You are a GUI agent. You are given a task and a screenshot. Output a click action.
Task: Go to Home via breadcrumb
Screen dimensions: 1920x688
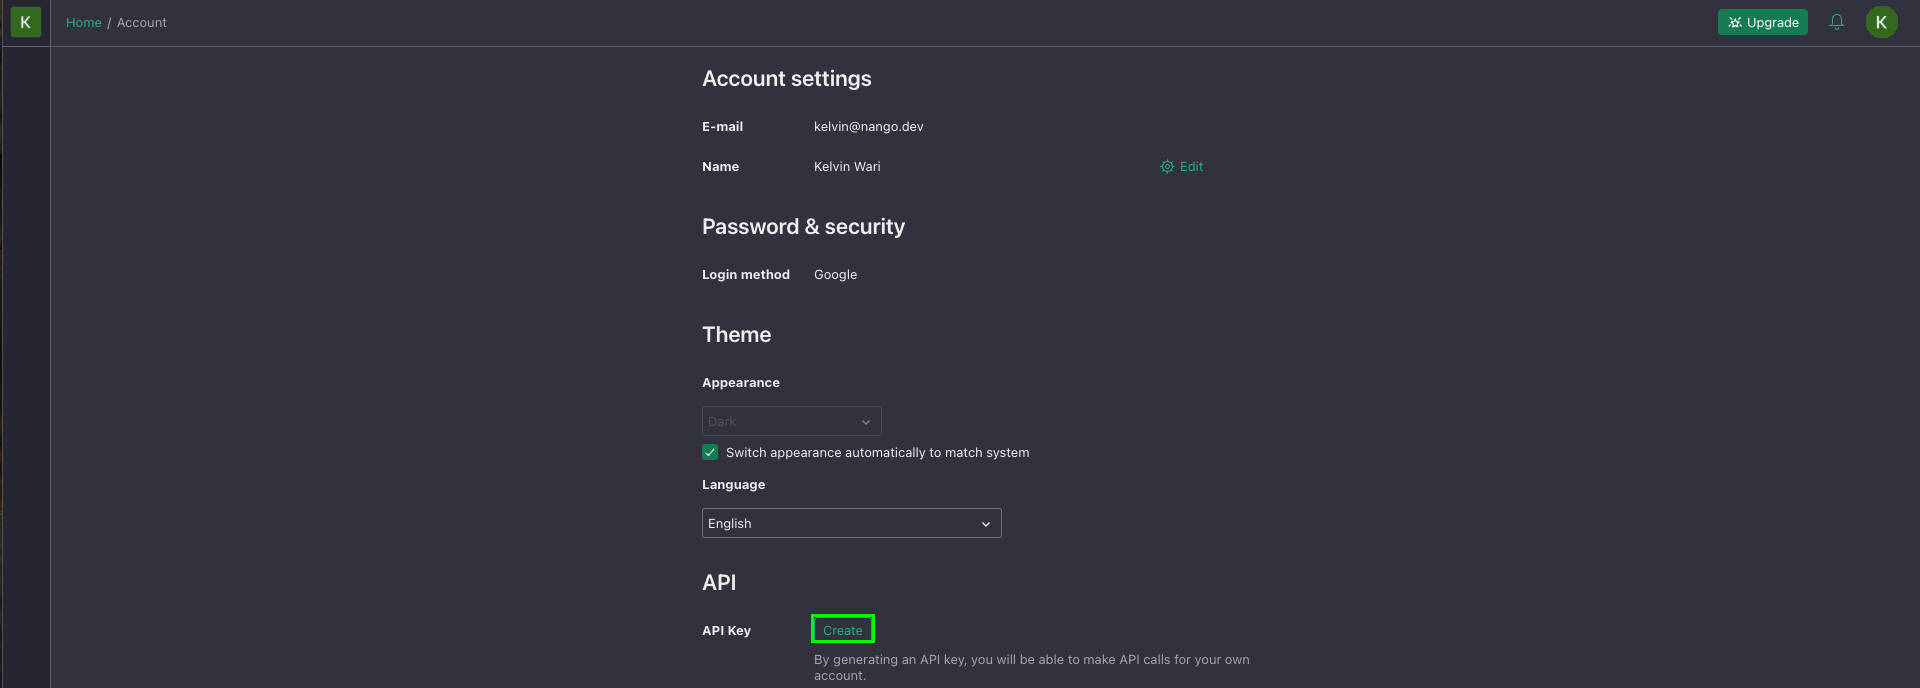84,22
